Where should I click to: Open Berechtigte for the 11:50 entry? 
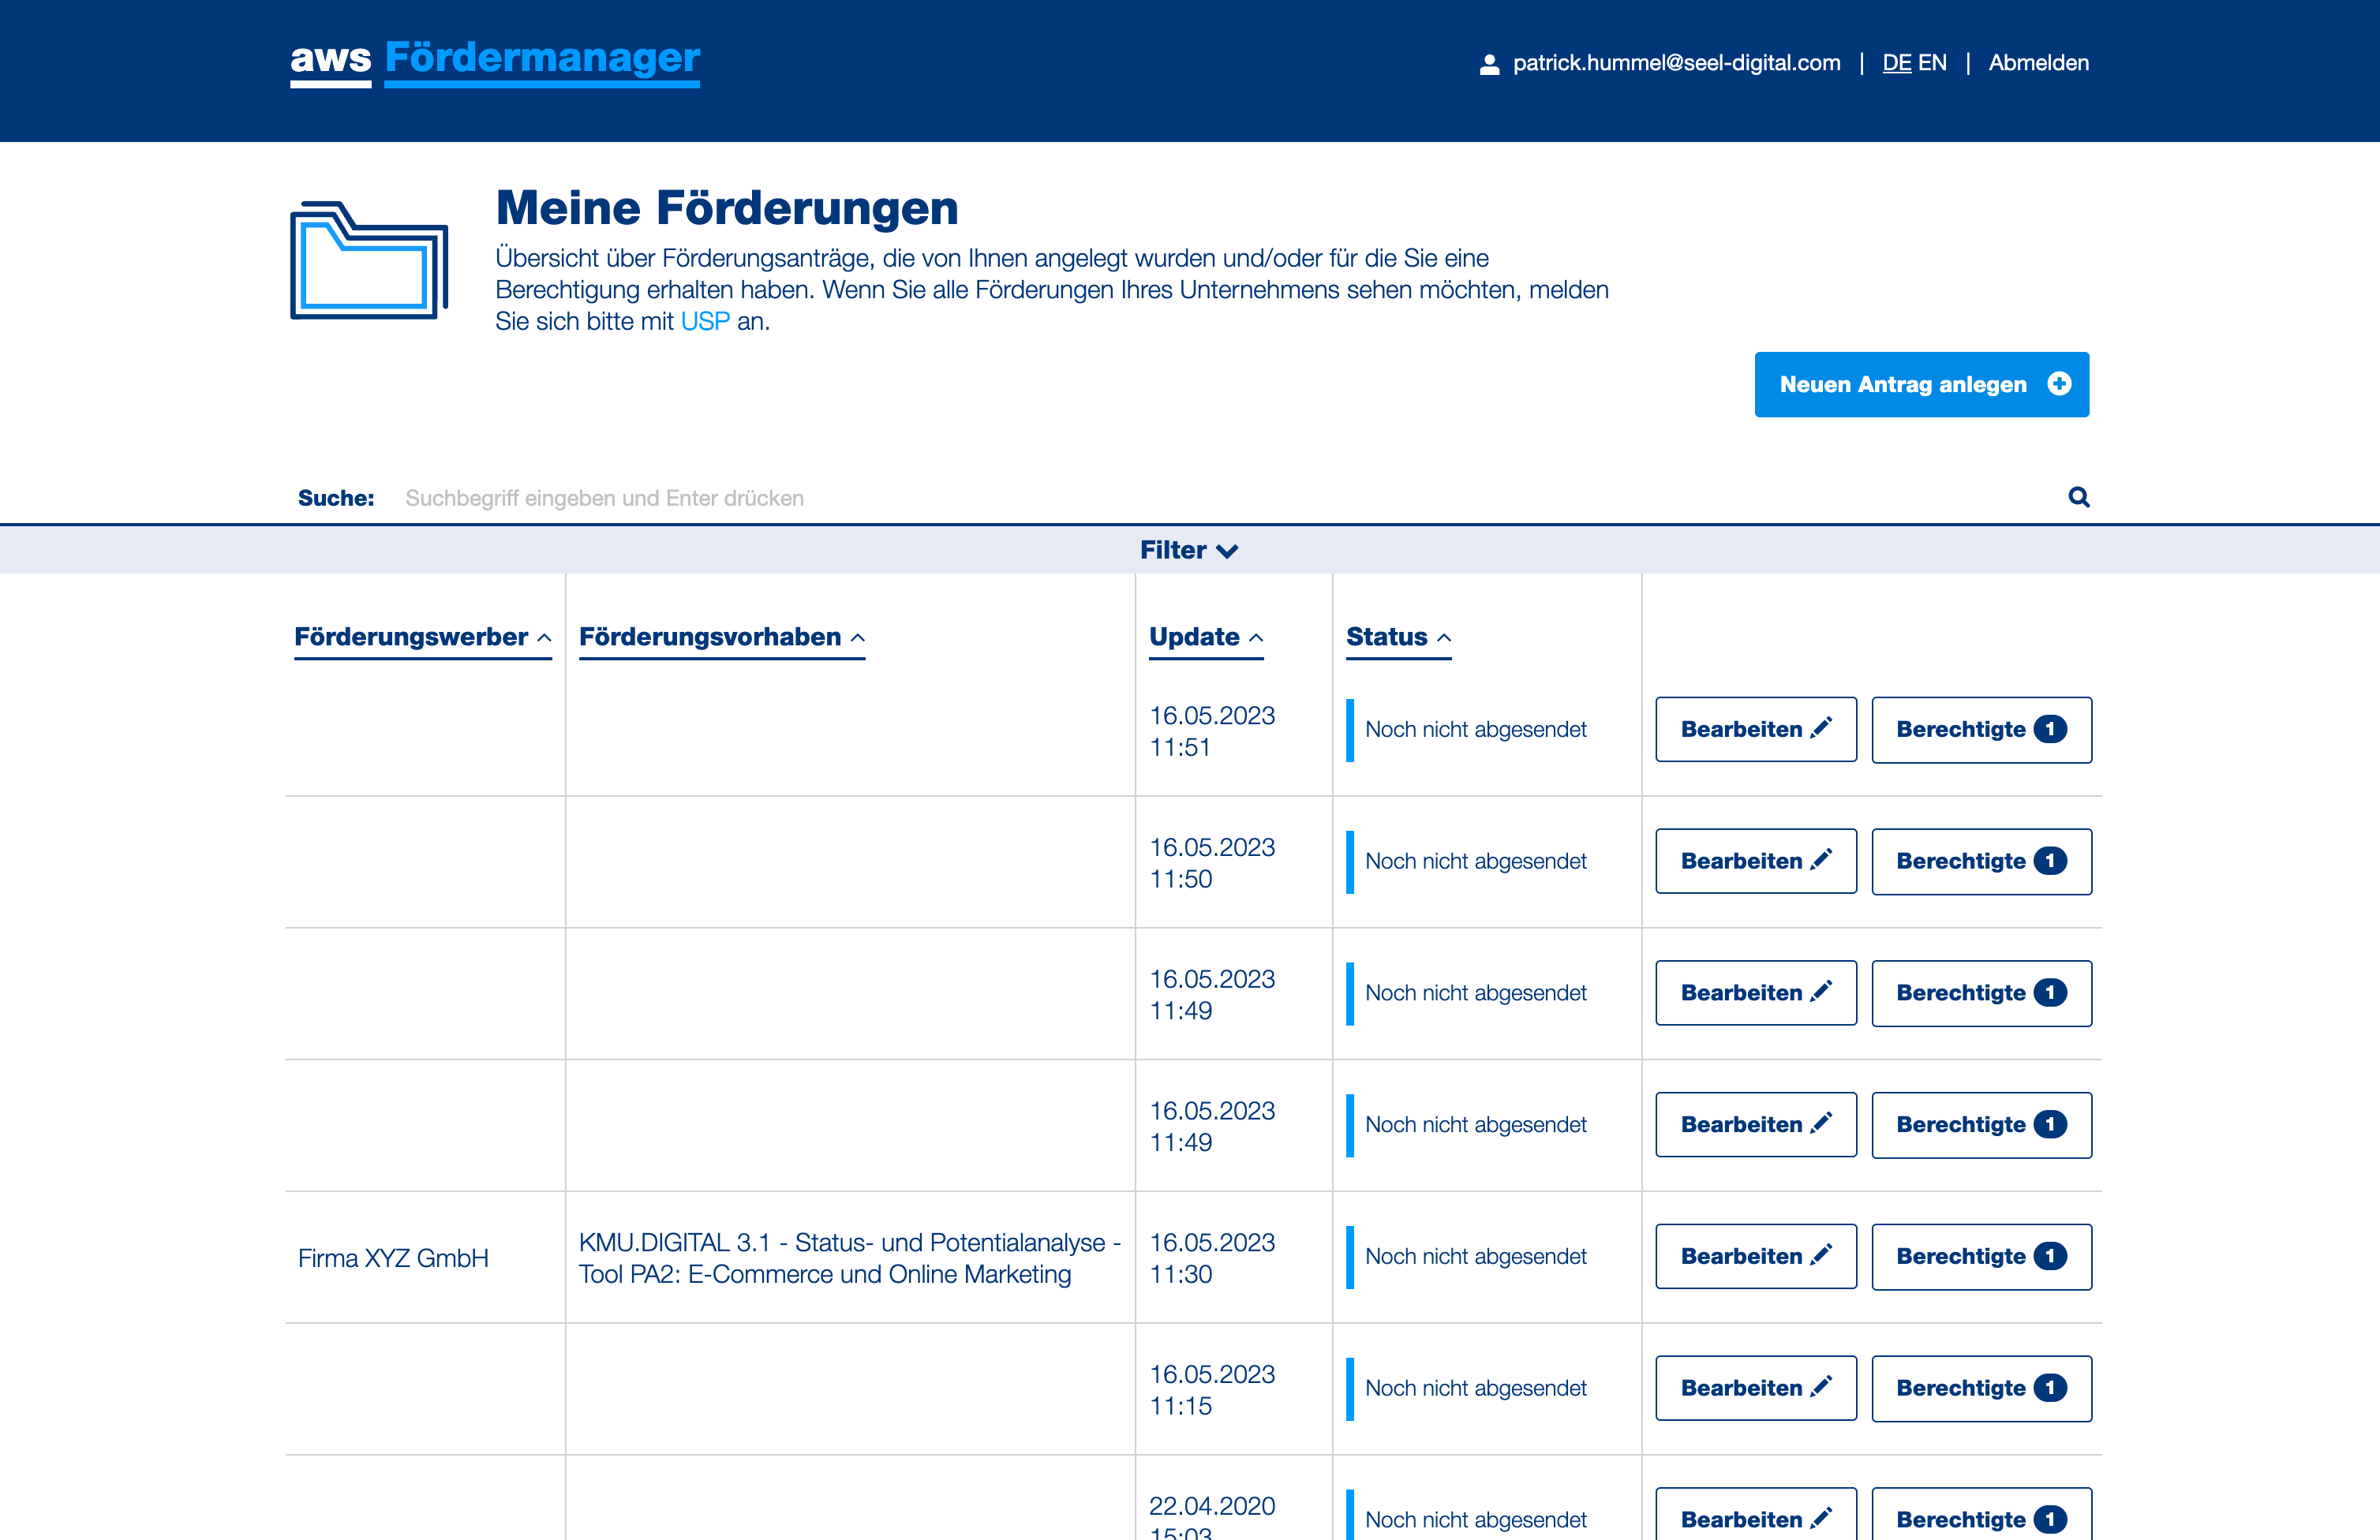[x=1981, y=861]
